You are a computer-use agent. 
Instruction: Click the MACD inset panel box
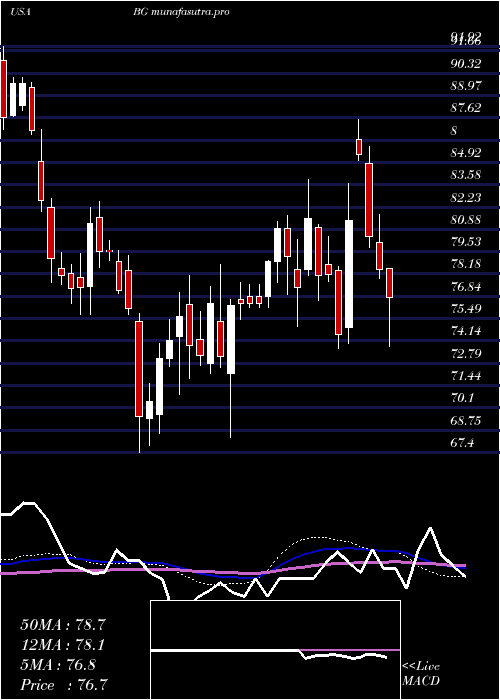pyautogui.click(x=275, y=650)
